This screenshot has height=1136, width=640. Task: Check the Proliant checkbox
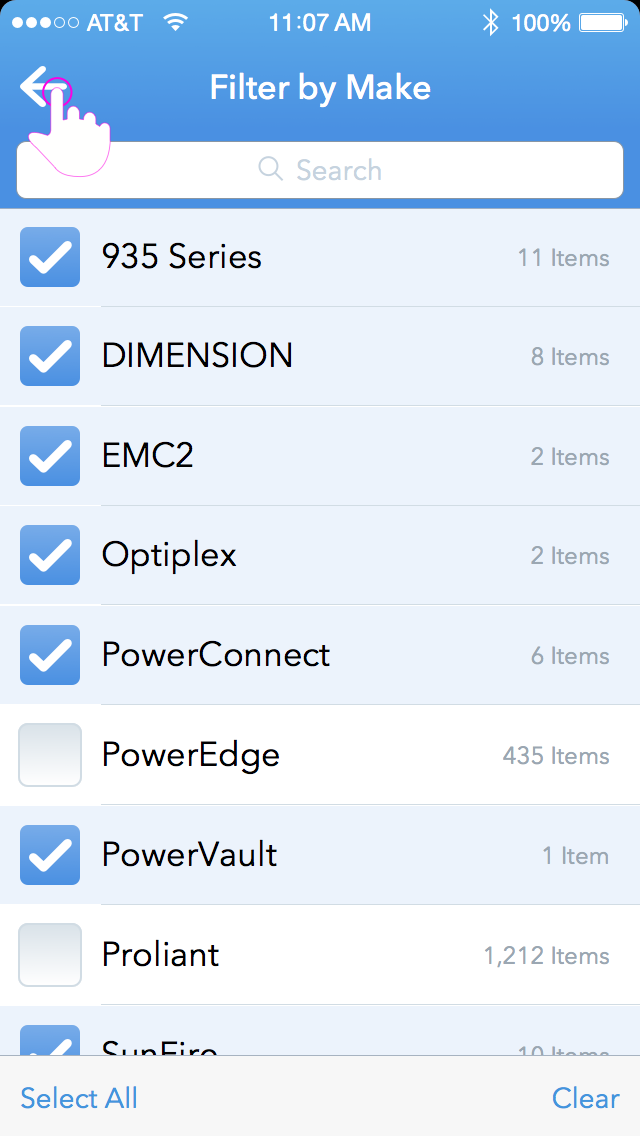point(50,954)
